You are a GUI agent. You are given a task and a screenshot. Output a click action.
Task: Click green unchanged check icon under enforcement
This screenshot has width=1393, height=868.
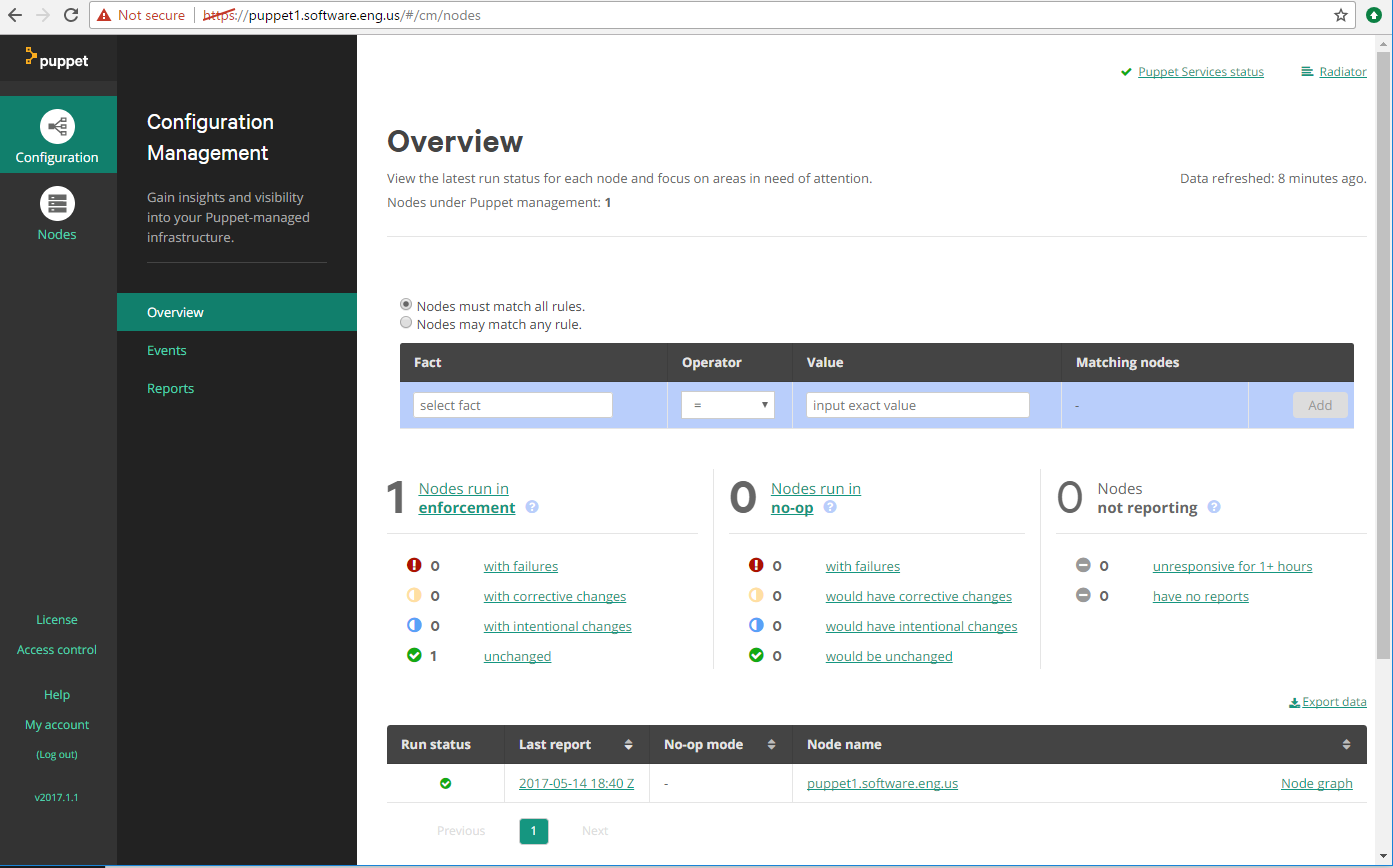414,655
